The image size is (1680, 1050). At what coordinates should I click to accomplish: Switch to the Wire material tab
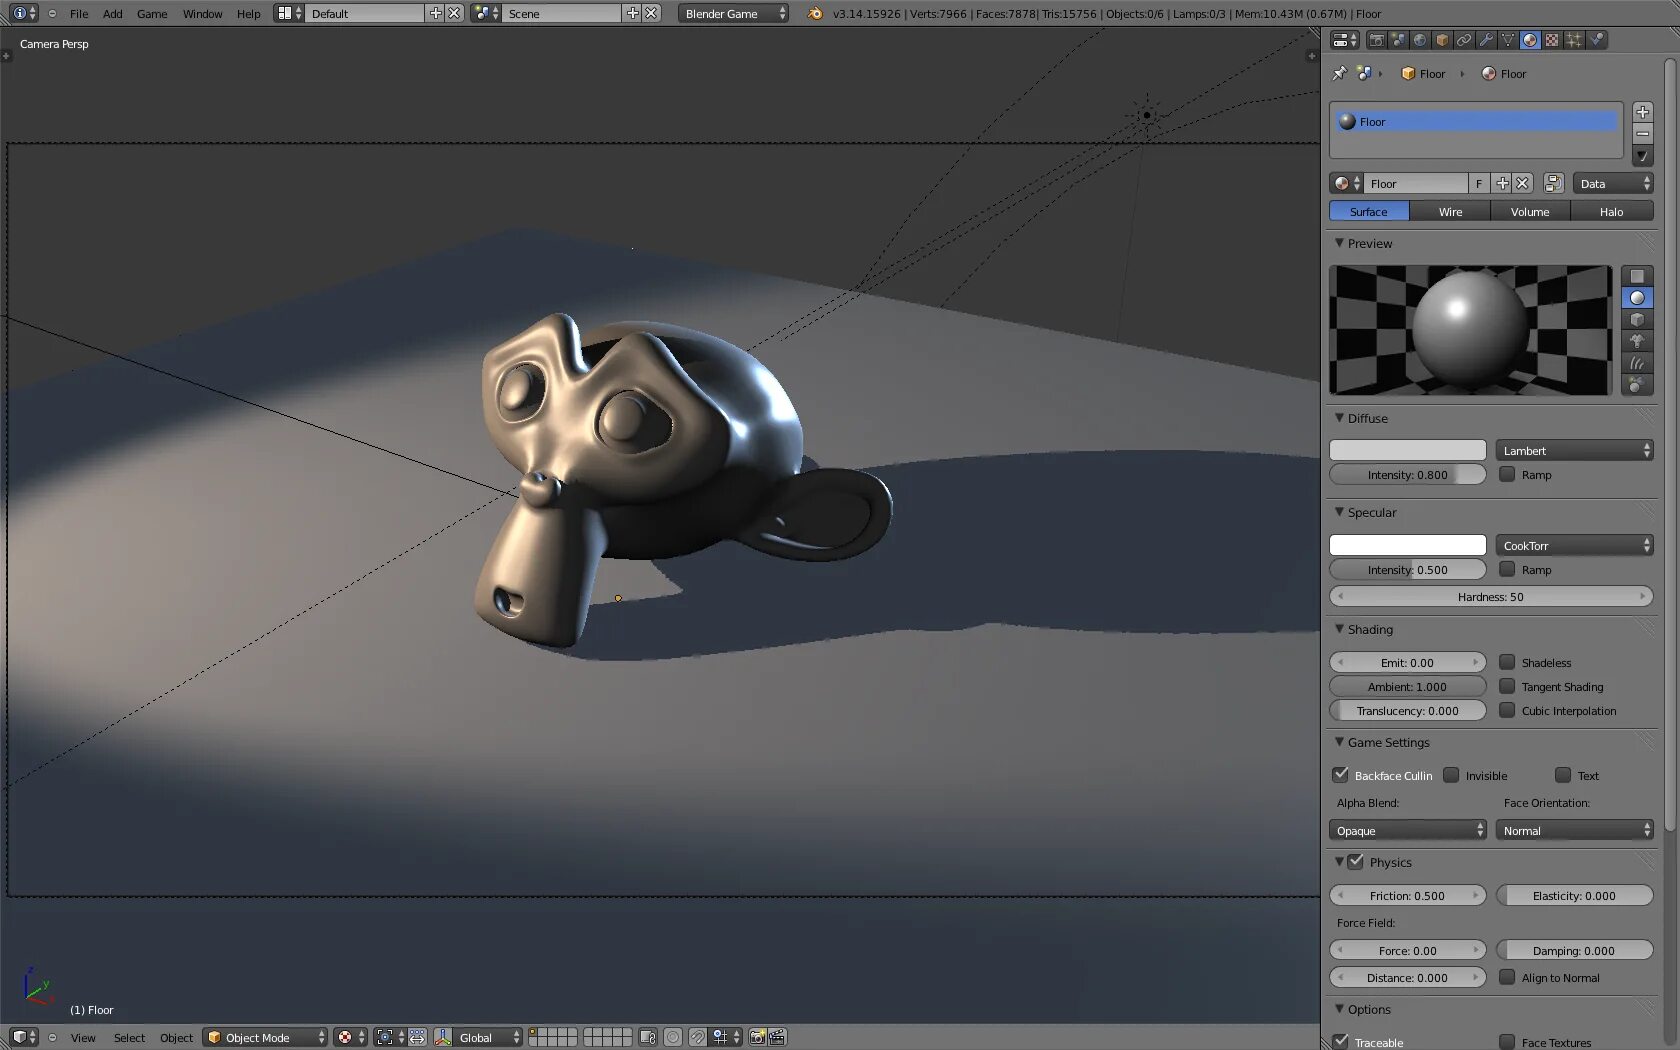1449,211
